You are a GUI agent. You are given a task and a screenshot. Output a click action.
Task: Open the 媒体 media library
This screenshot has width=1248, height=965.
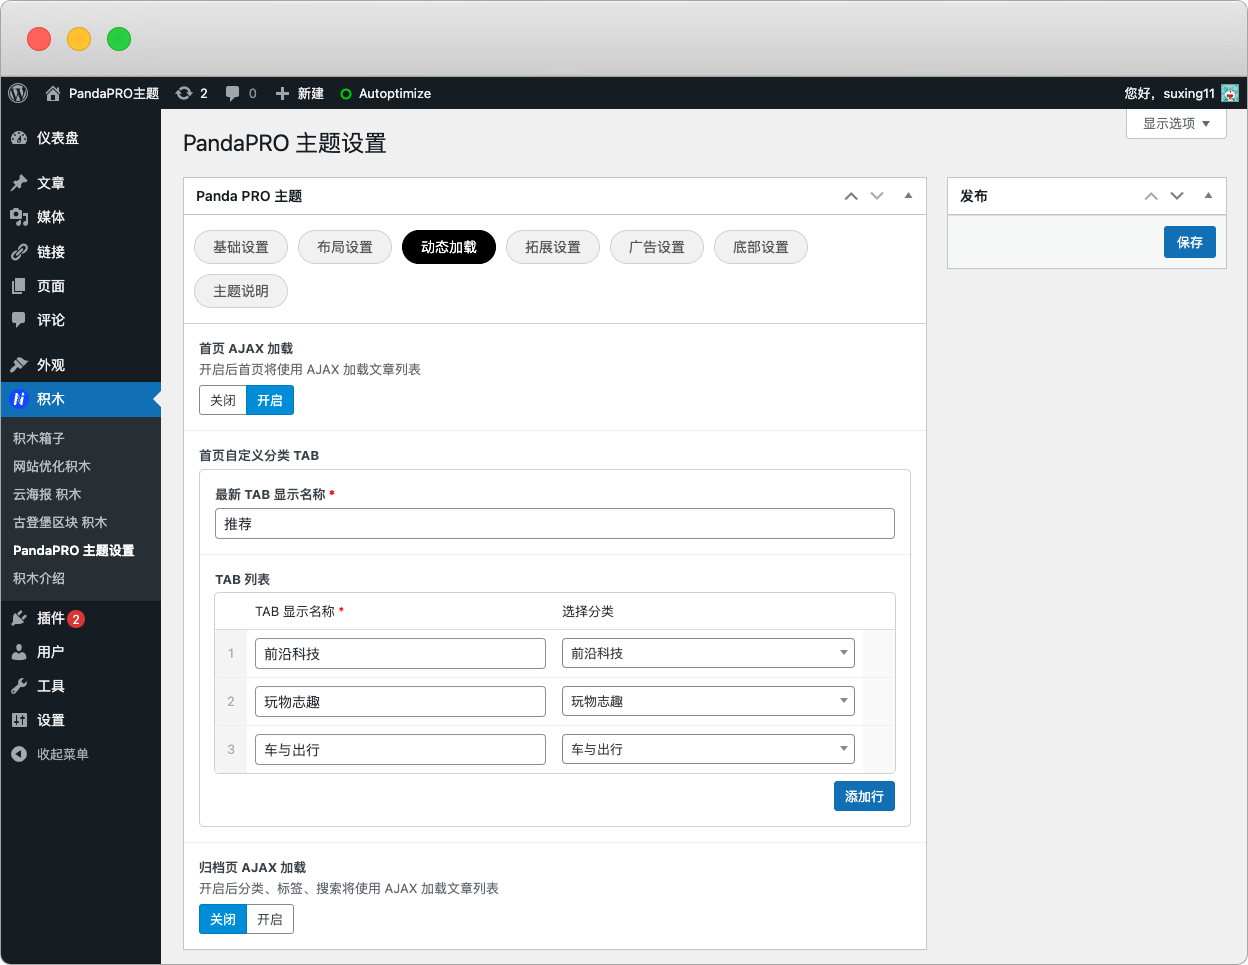pos(80,217)
